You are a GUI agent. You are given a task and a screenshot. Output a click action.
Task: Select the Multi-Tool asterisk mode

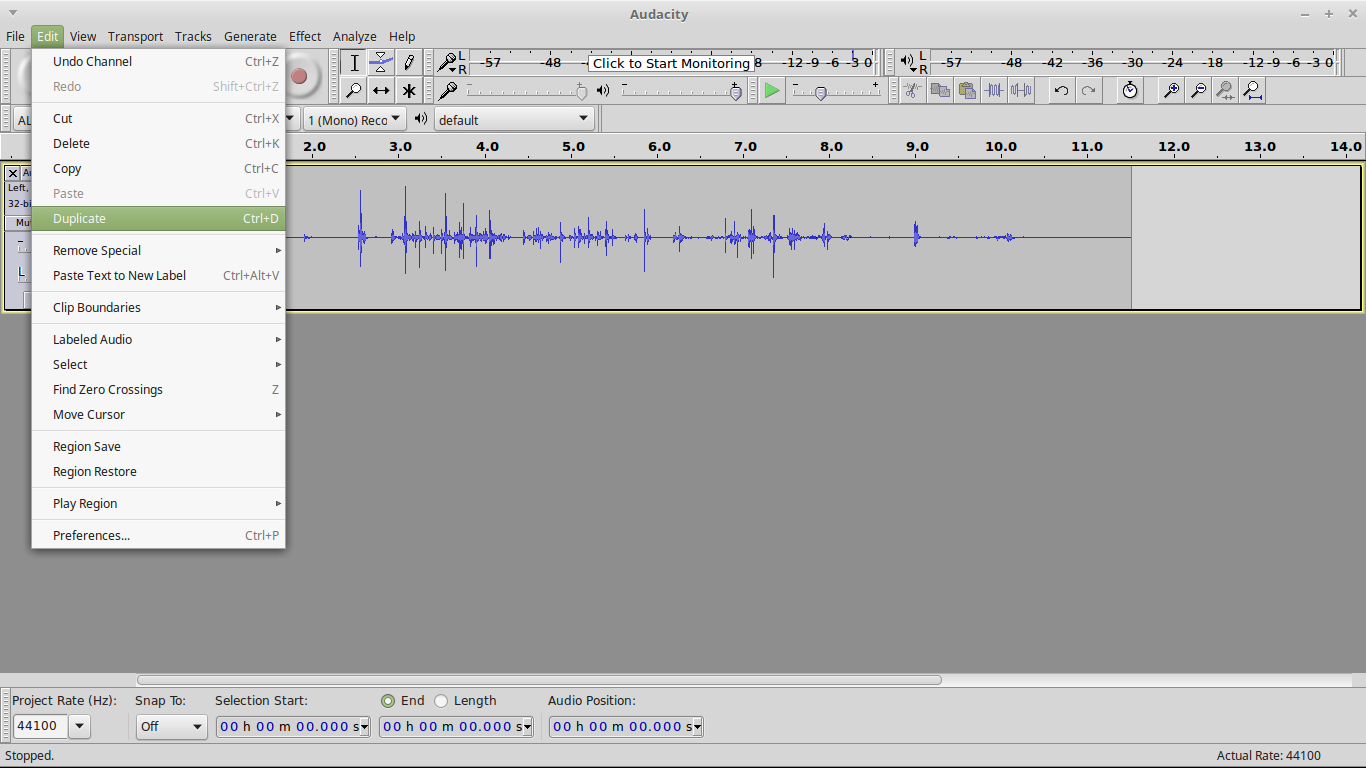point(409,91)
